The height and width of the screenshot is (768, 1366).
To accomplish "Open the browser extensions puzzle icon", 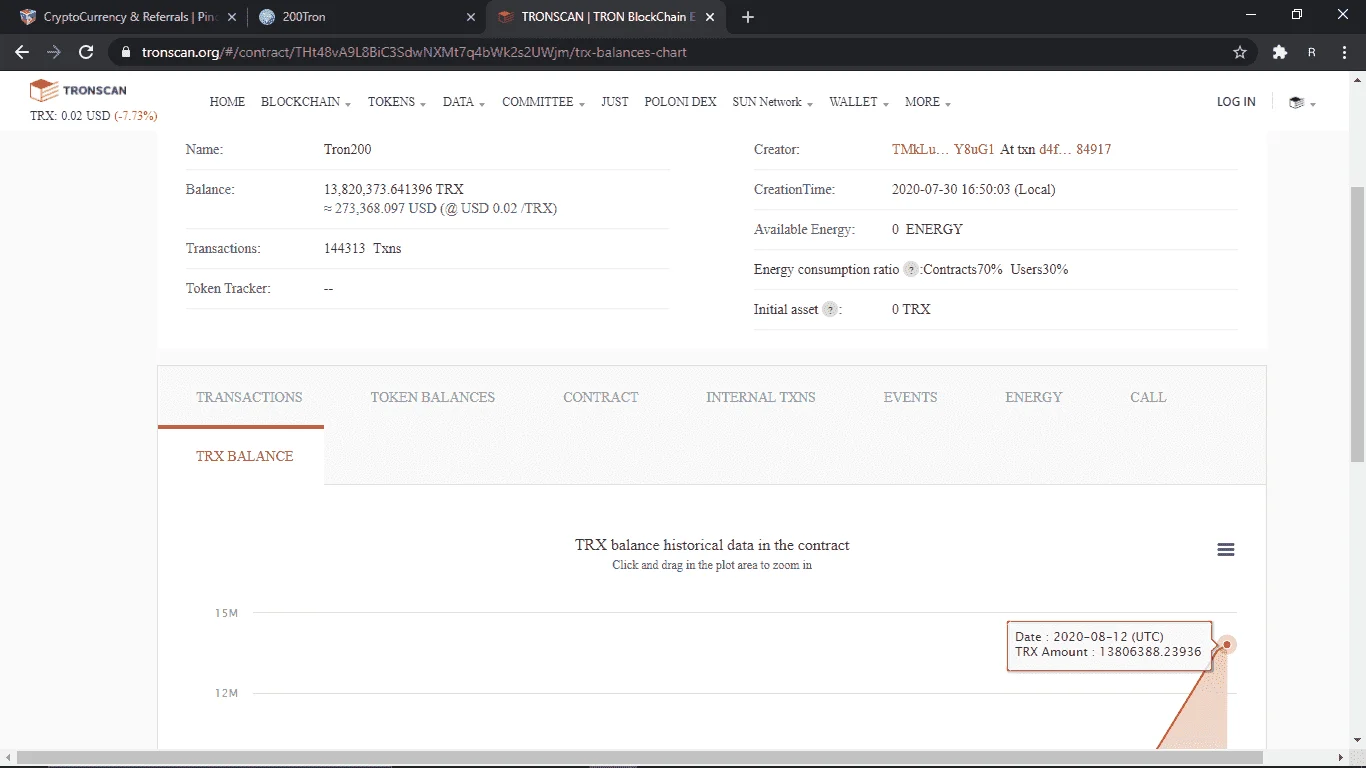I will pos(1279,52).
